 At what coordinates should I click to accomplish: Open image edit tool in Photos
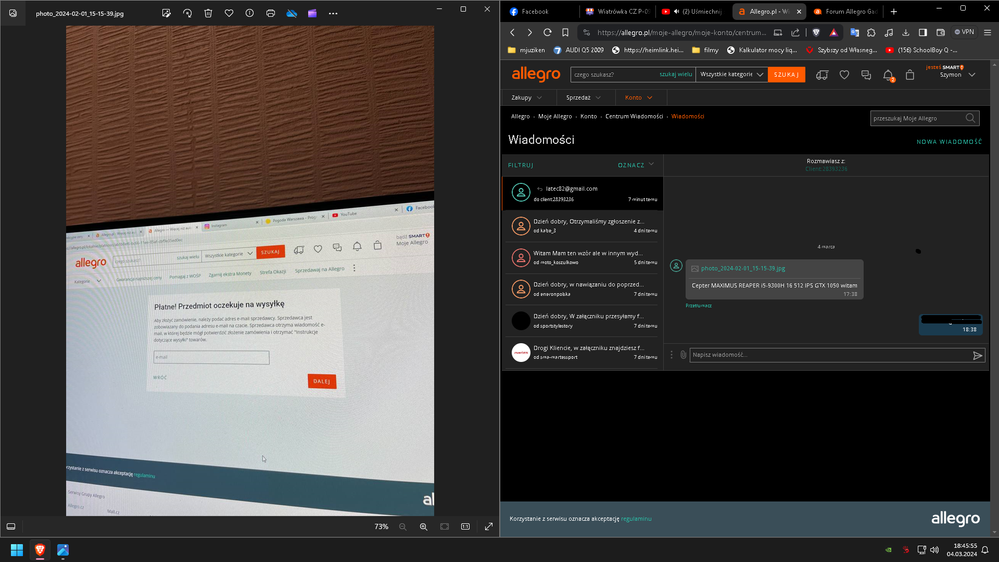pyautogui.click(x=166, y=13)
